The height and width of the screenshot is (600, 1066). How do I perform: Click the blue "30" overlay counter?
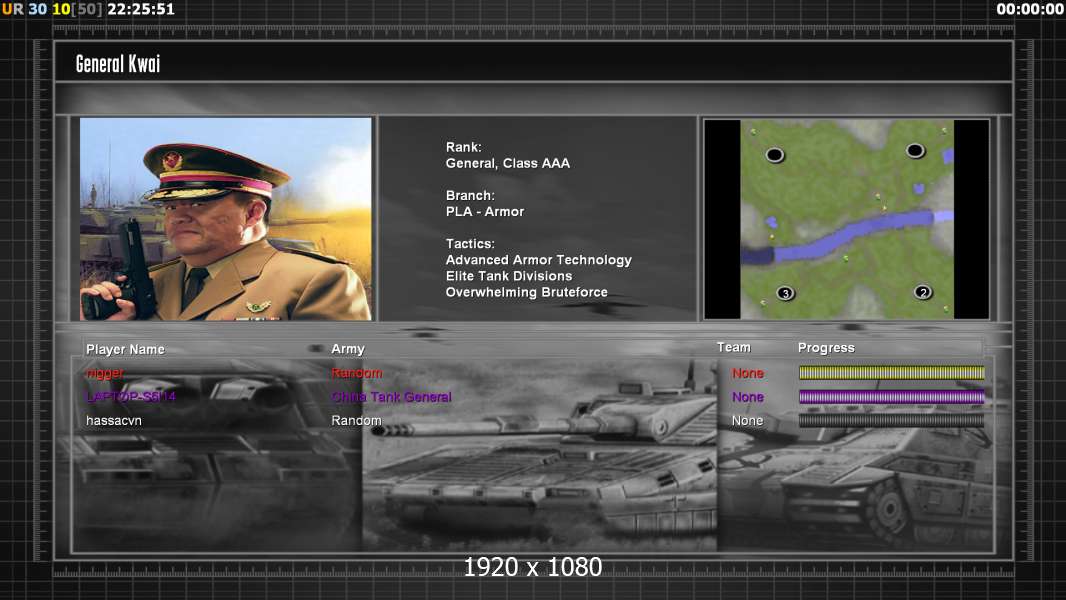point(37,9)
